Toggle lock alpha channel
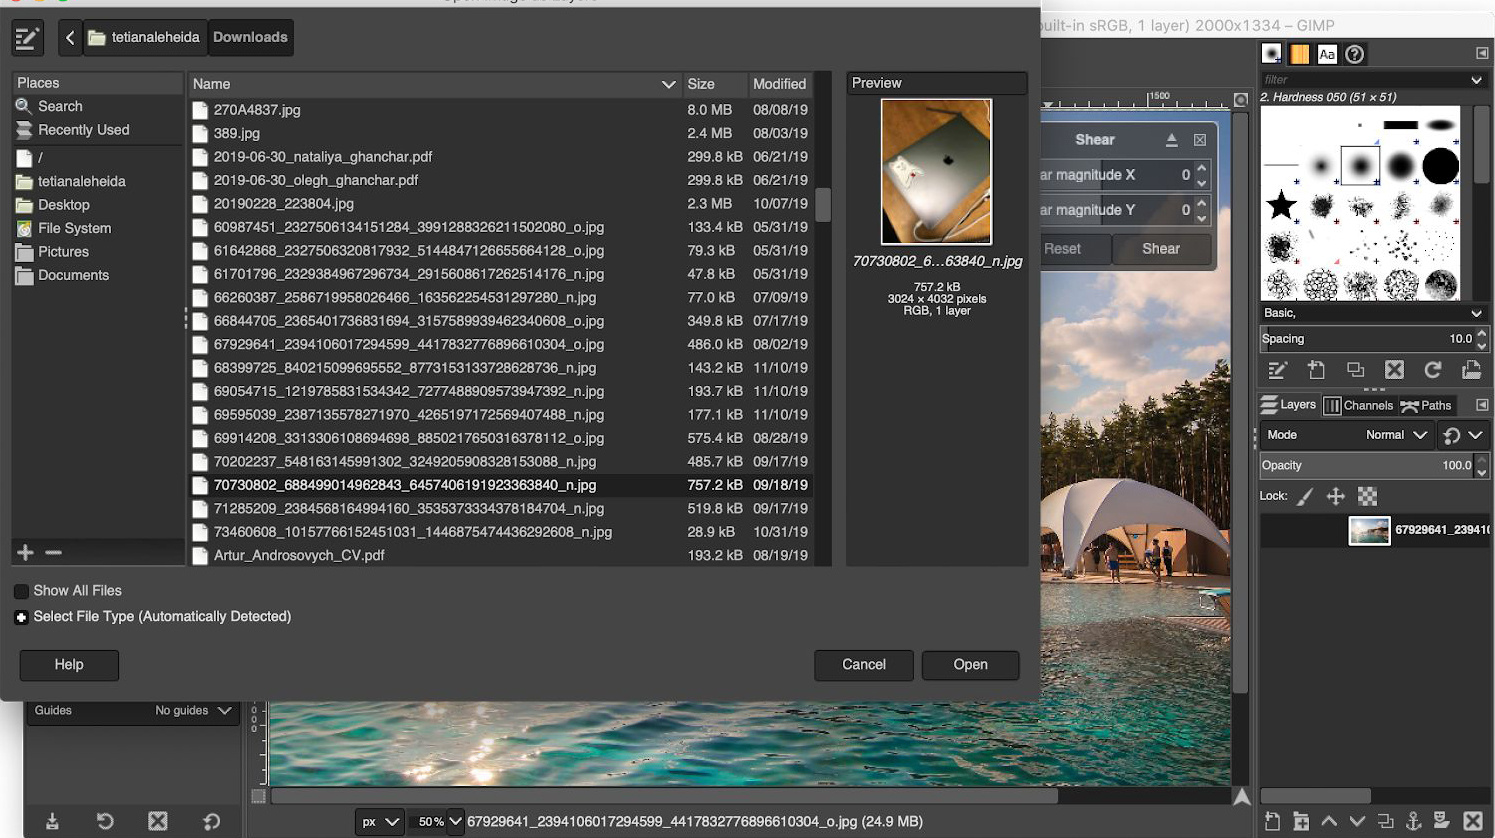Viewport: 1495px width, 838px height. (x=1367, y=496)
